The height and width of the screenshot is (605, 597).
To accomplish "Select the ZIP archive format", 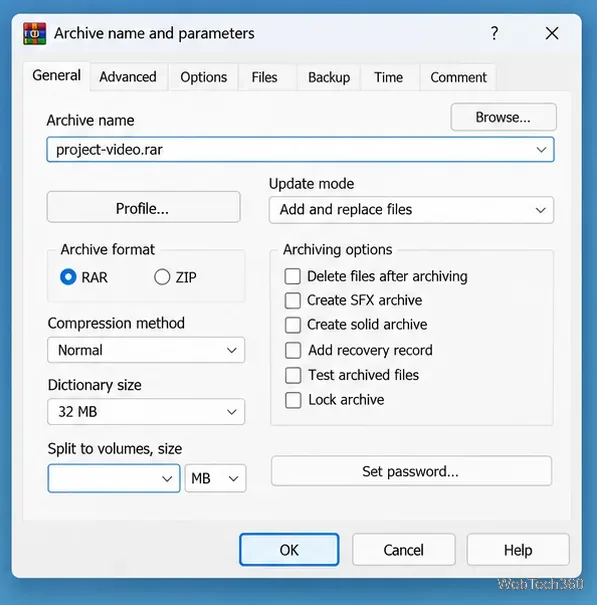I will pyautogui.click(x=162, y=277).
